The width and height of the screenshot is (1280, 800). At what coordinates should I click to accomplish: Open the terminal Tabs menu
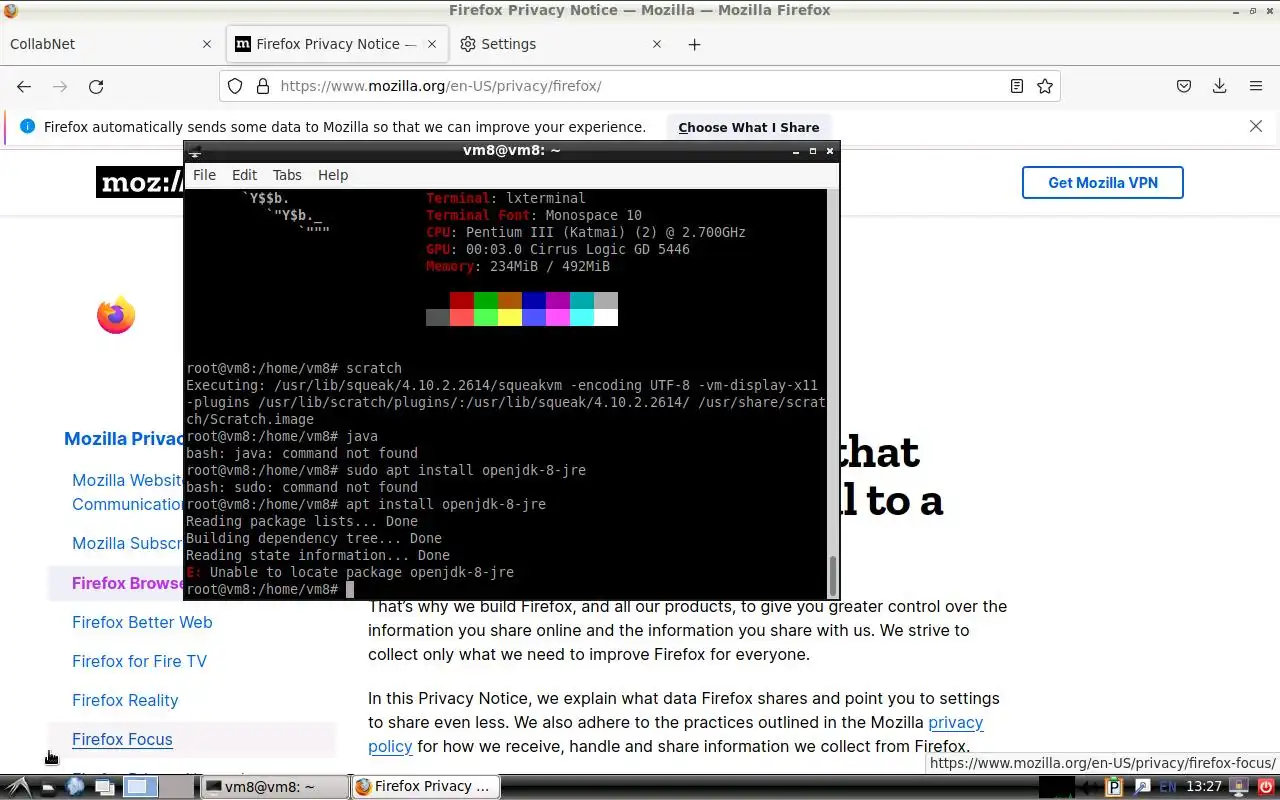tap(287, 175)
